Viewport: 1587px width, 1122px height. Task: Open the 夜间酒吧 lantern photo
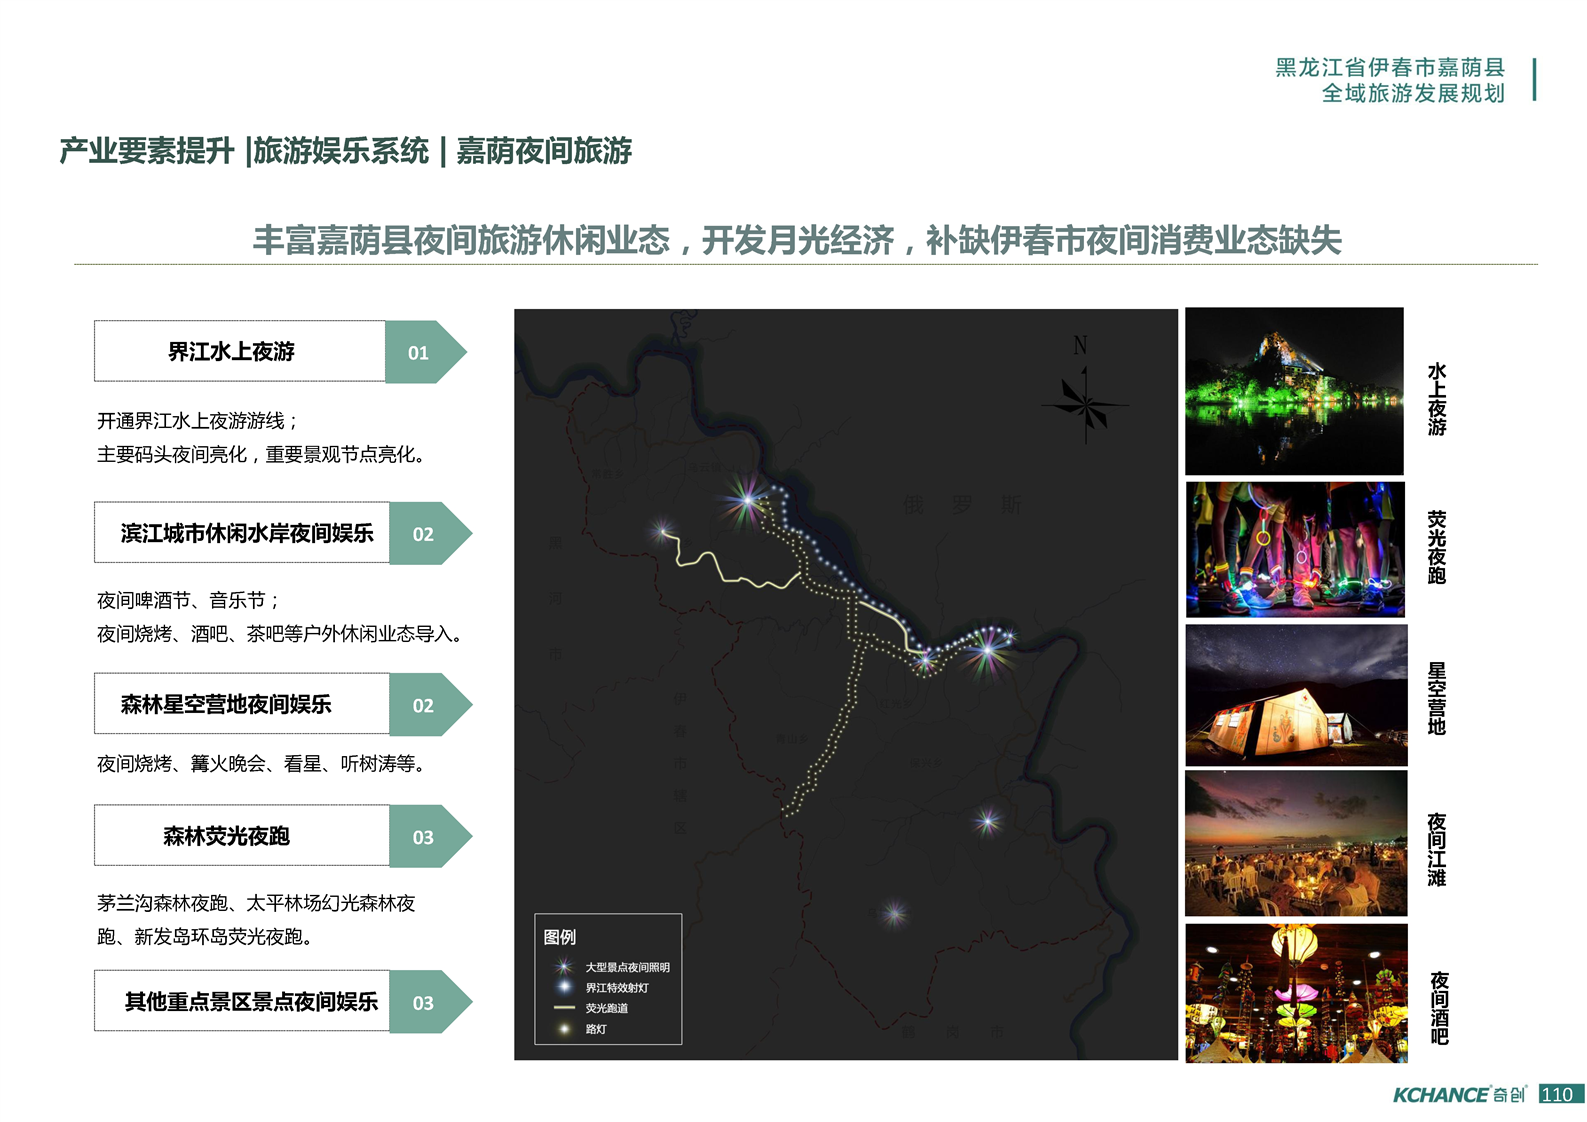pos(1296,993)
